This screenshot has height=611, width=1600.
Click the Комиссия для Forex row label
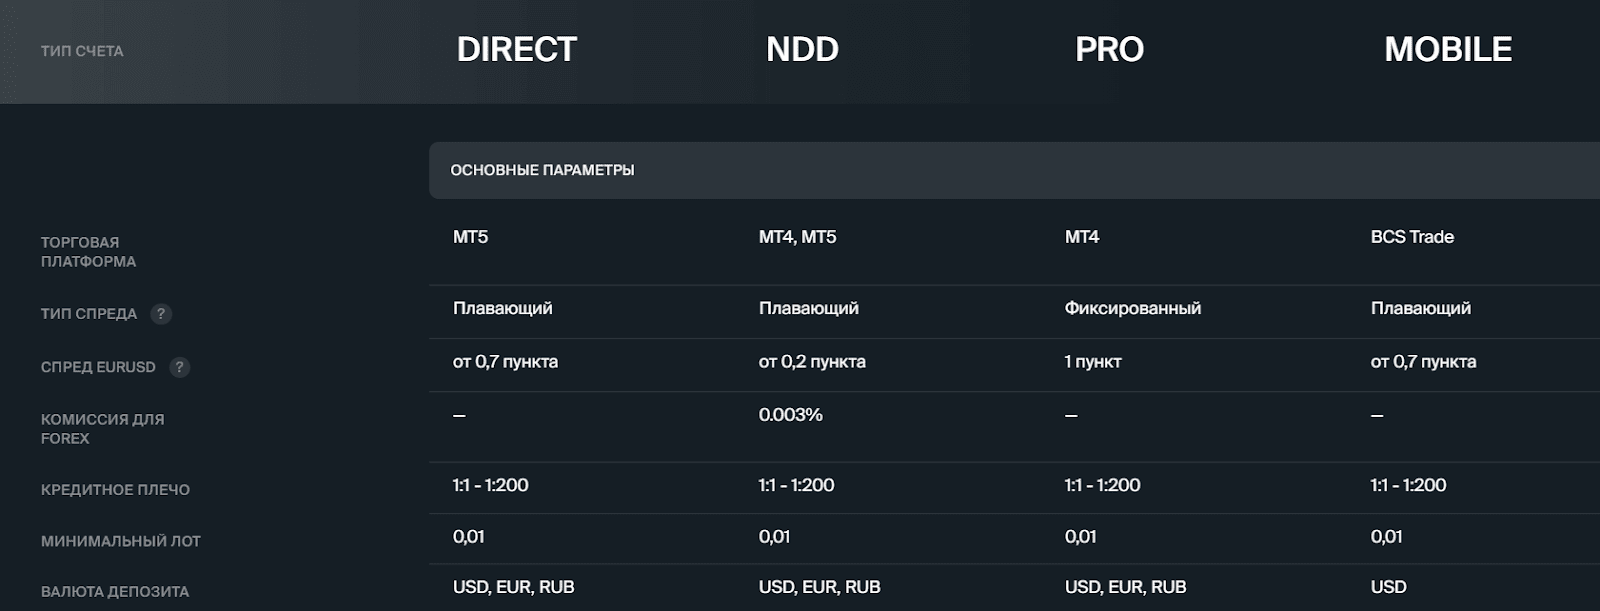pyautogui.click(x=102, y=429)
